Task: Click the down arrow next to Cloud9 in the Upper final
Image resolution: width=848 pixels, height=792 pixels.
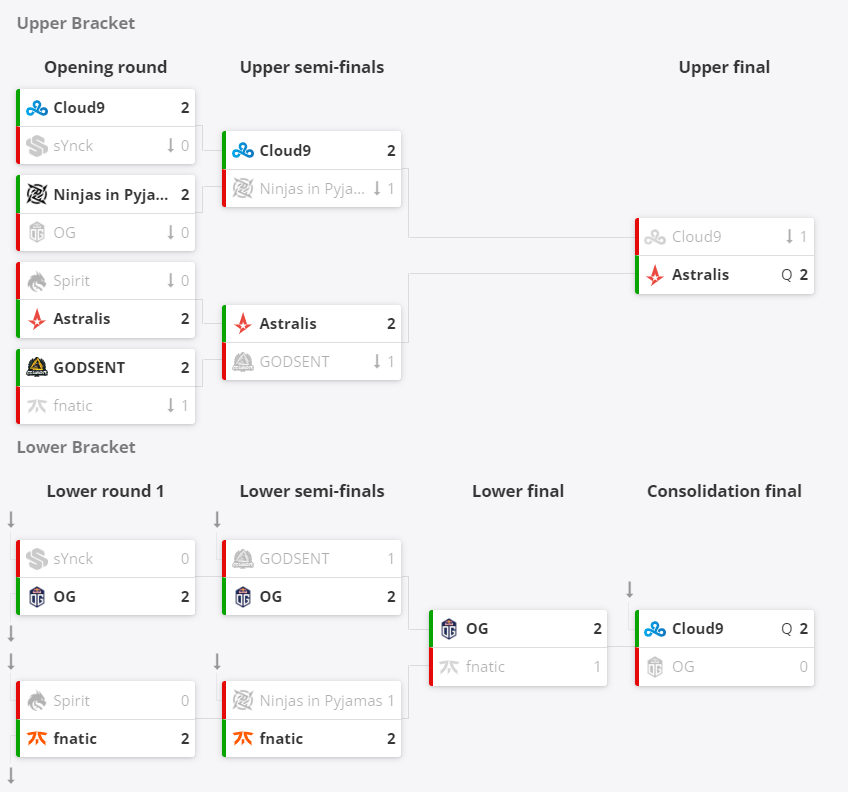Action: pyautogui.click(x=790, y=236)
